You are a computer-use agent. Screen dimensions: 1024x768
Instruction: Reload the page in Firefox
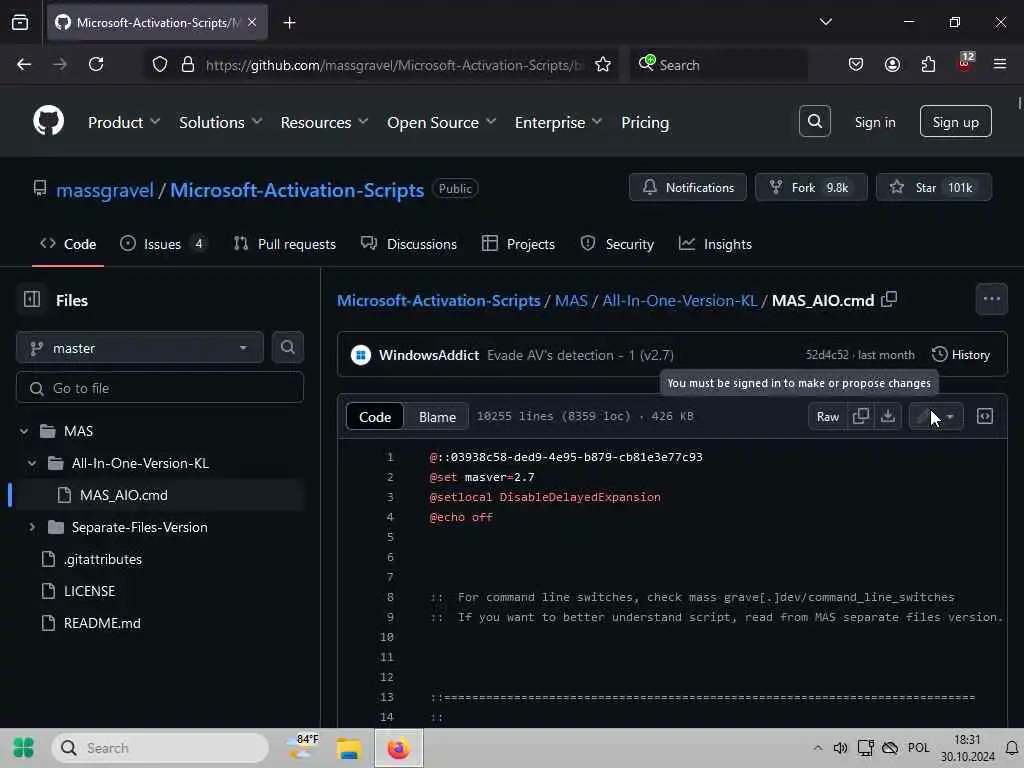click(x=96, y=64)
